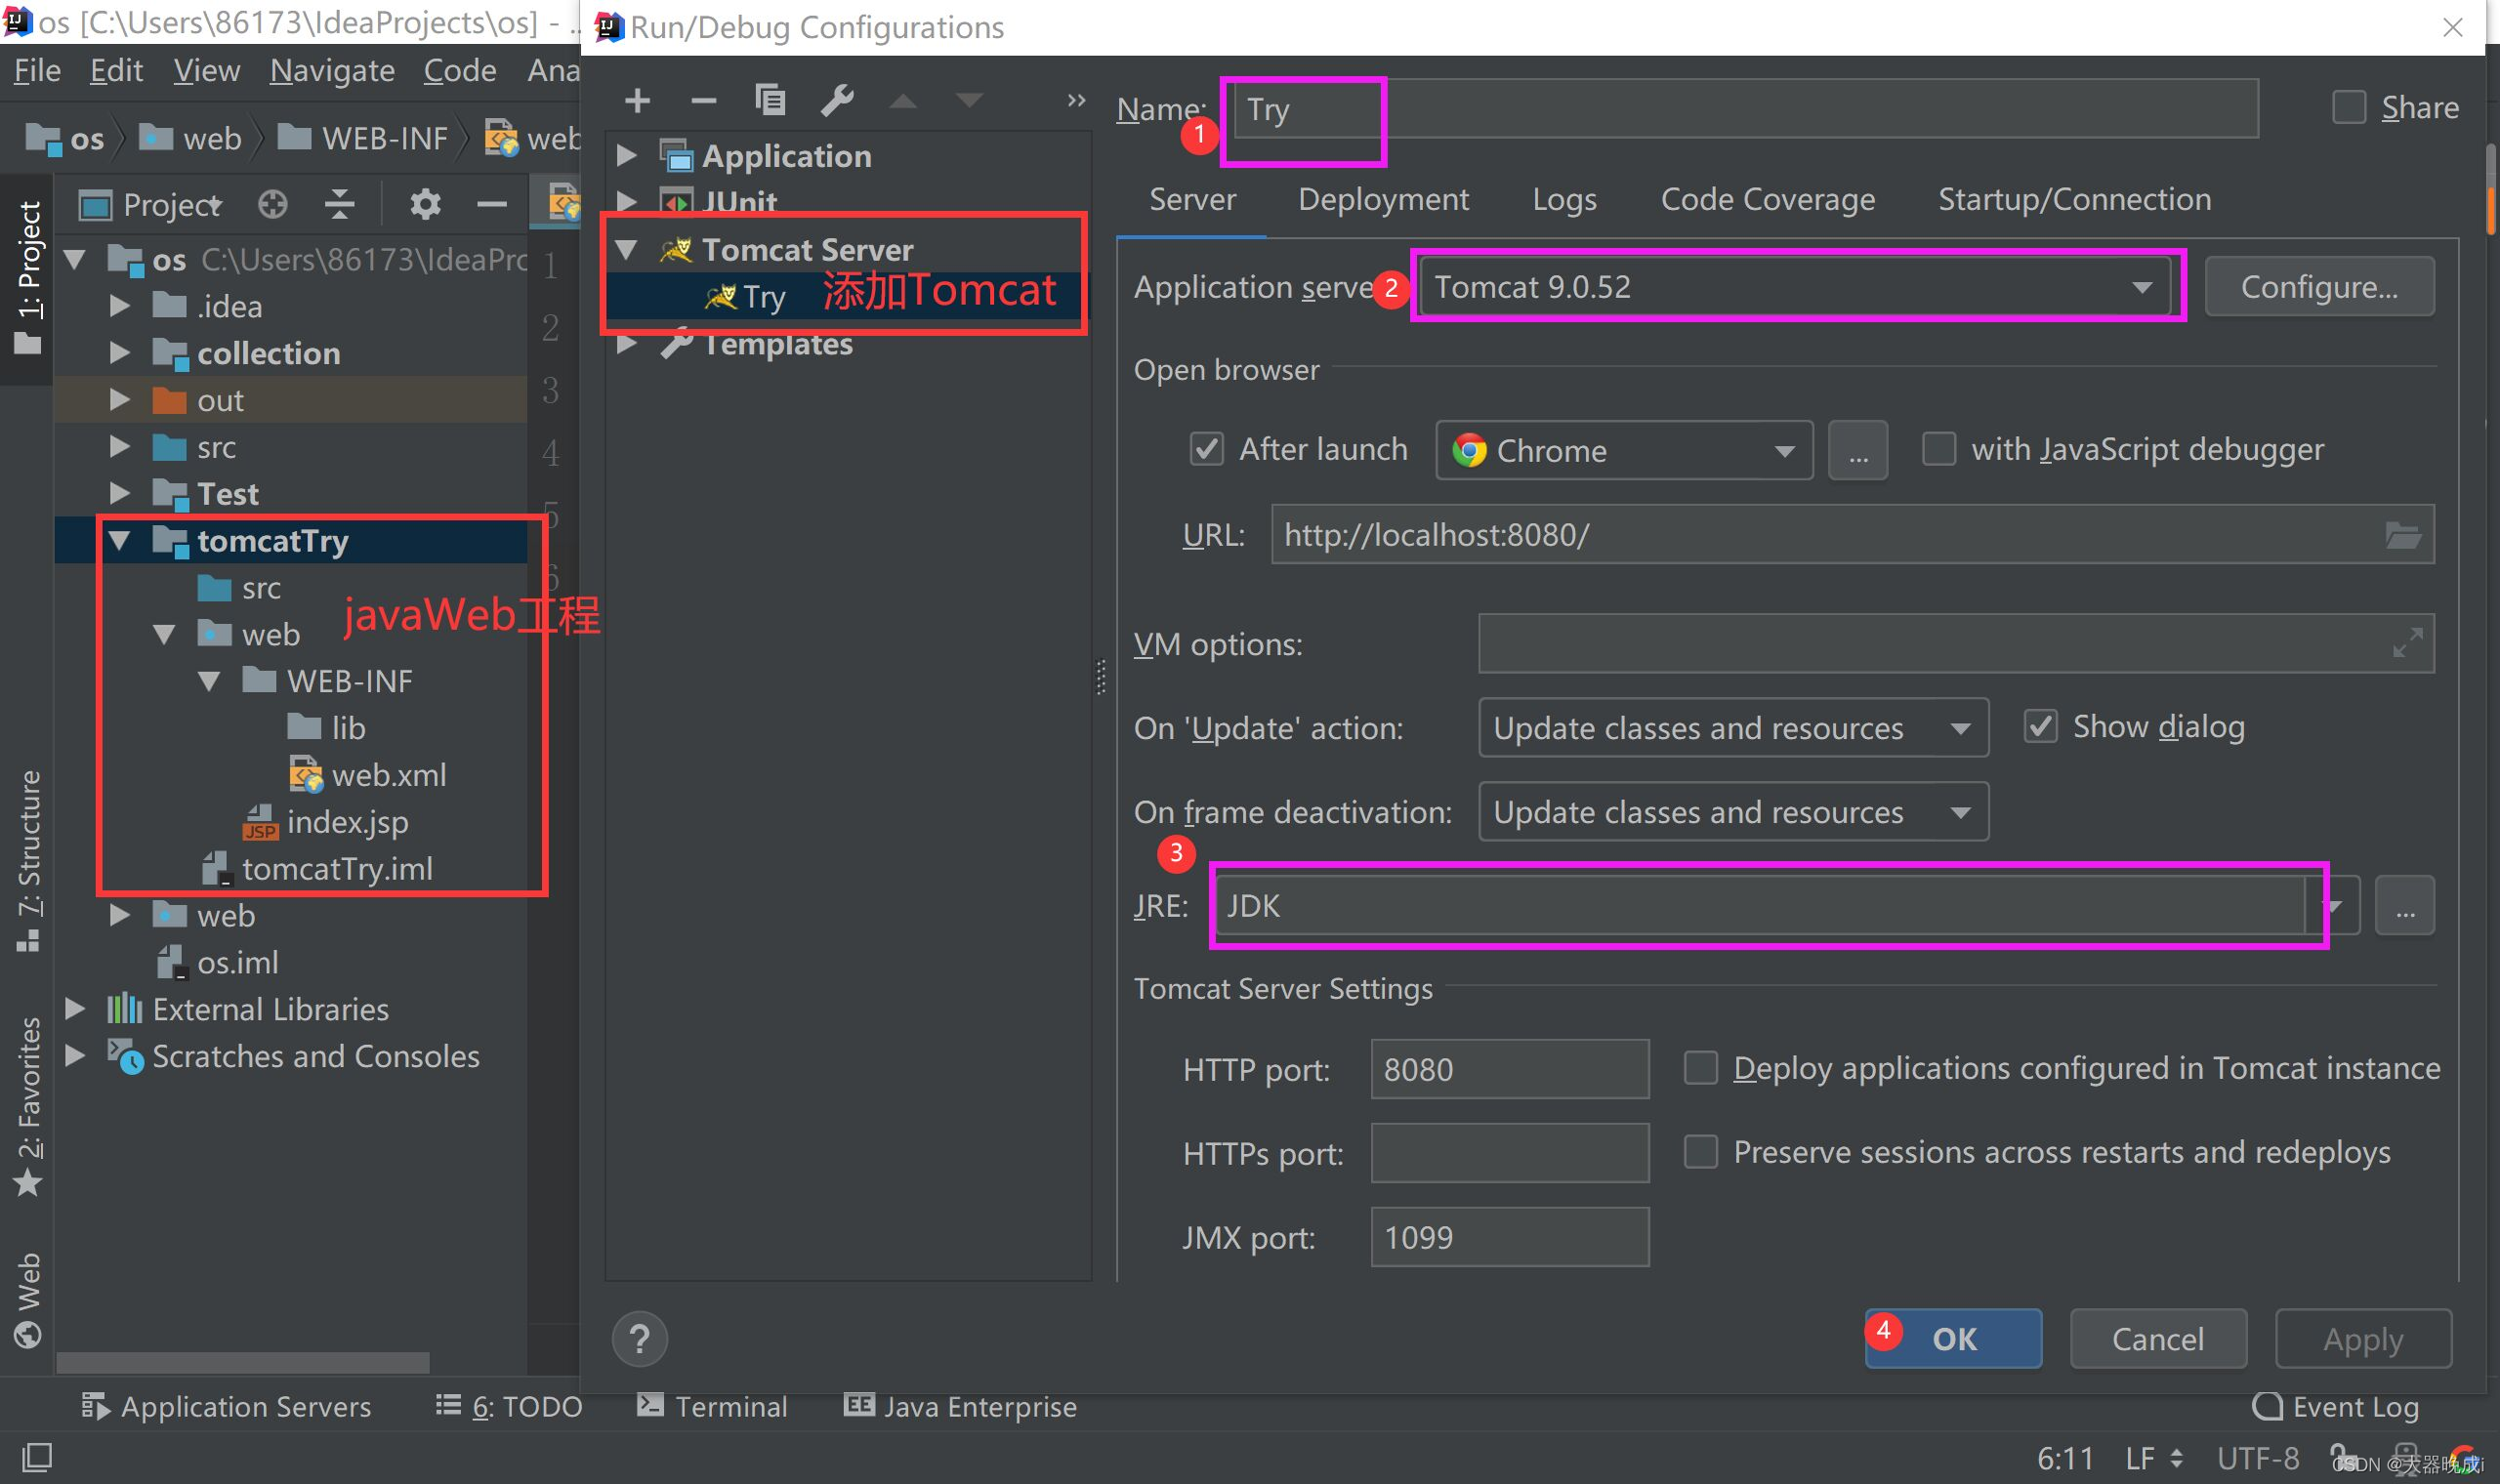Enable with JavaScript debugger checkbox

tap(1938, 449)
